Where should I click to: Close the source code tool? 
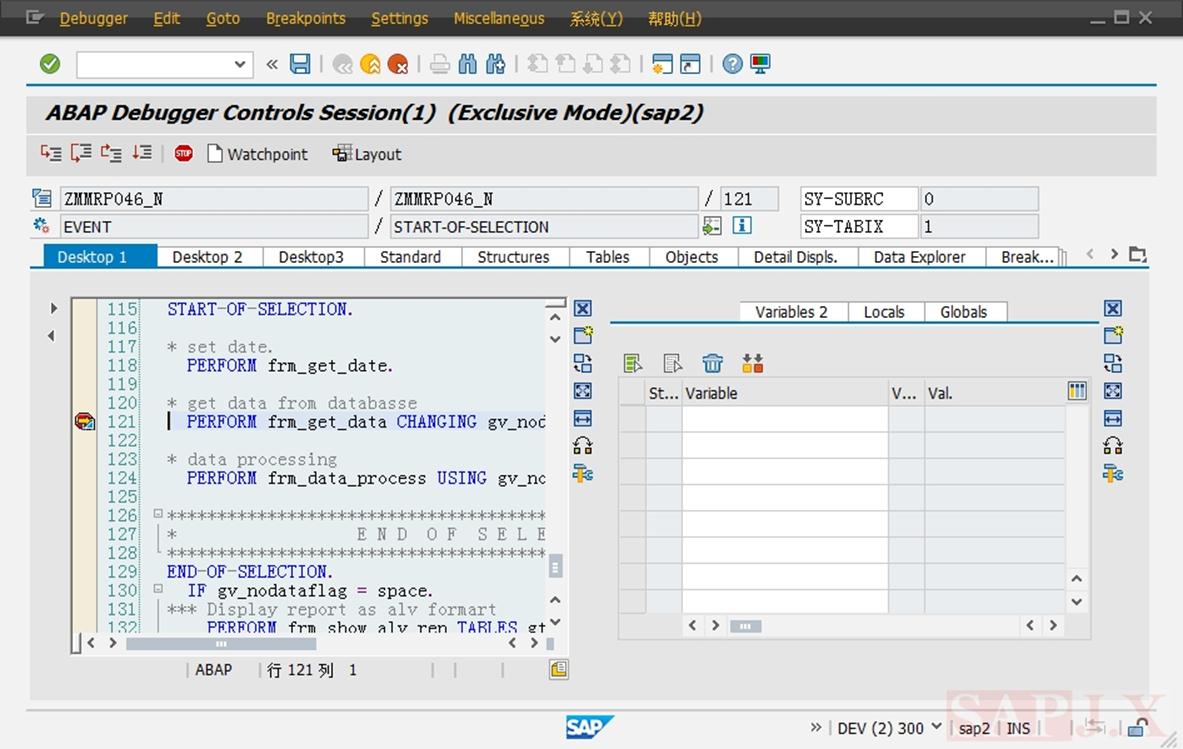[582, 308]
